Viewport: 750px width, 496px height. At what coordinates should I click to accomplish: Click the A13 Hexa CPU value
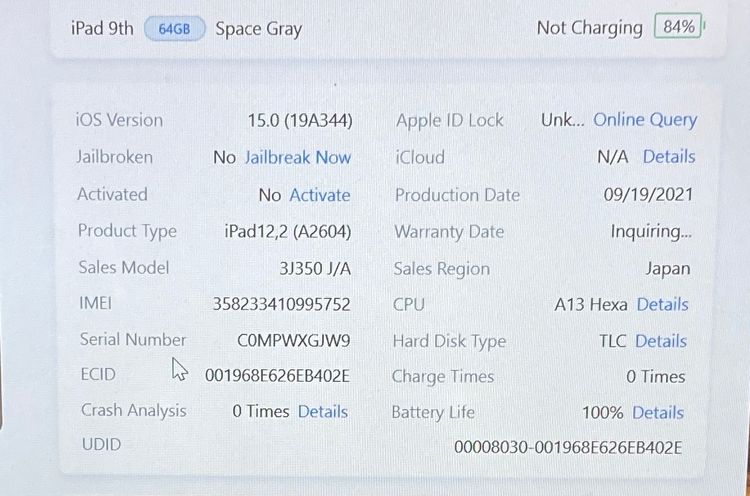coord(591,305)
